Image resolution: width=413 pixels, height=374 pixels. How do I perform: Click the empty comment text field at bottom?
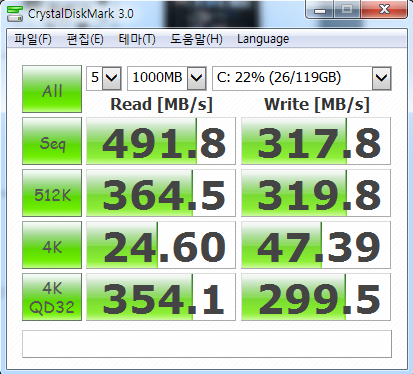tap(207, 344)
